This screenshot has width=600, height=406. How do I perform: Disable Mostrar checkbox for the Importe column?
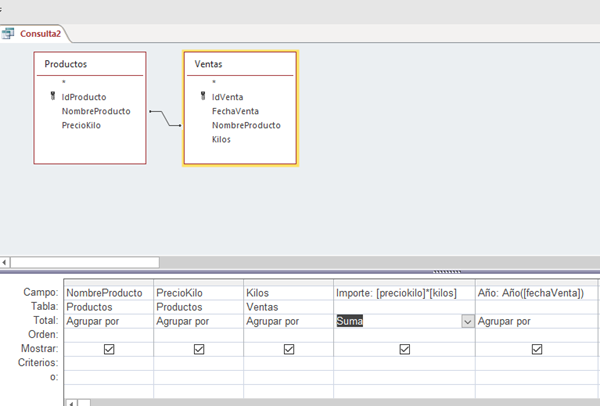coord(404,349)
